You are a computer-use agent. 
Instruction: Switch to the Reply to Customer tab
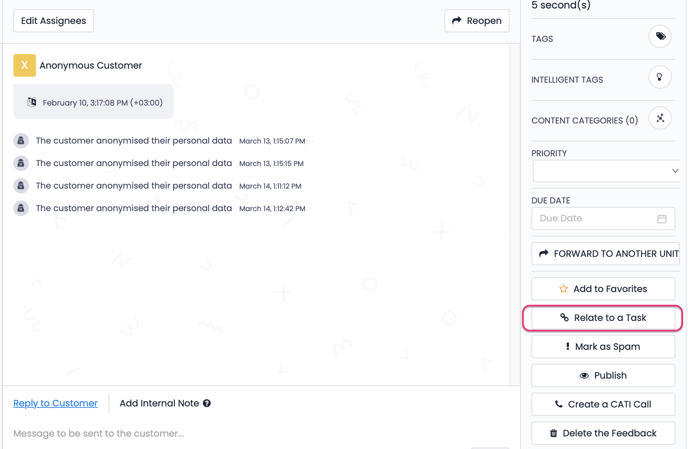55,404
